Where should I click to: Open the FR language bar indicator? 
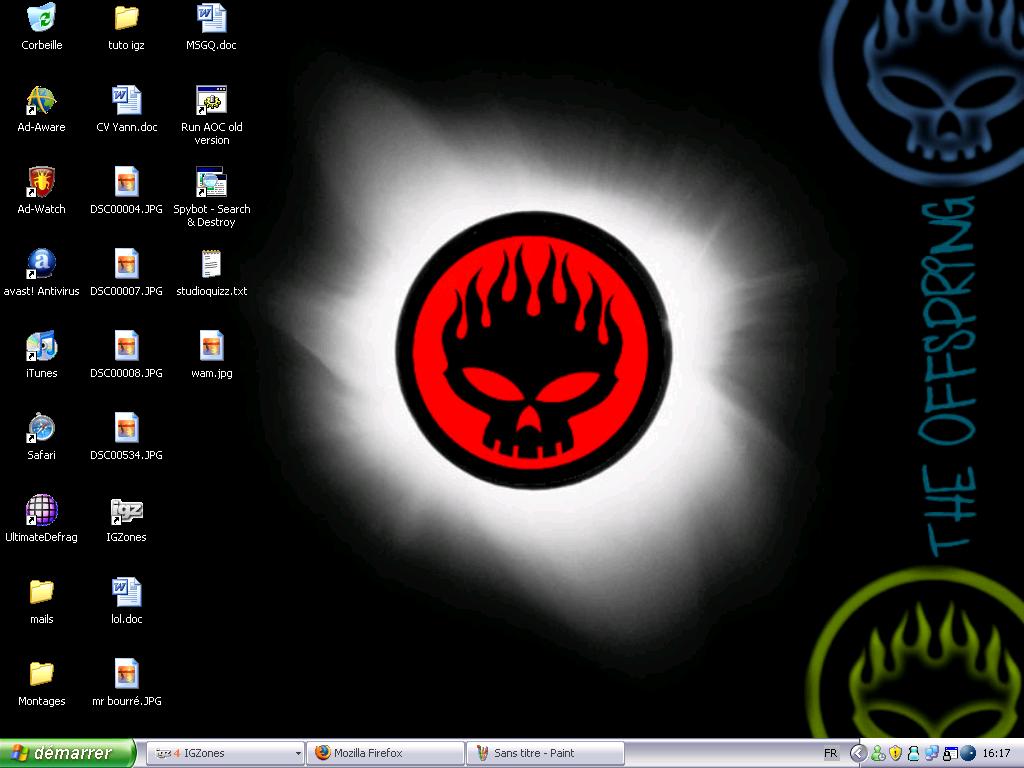pos(830,753)
